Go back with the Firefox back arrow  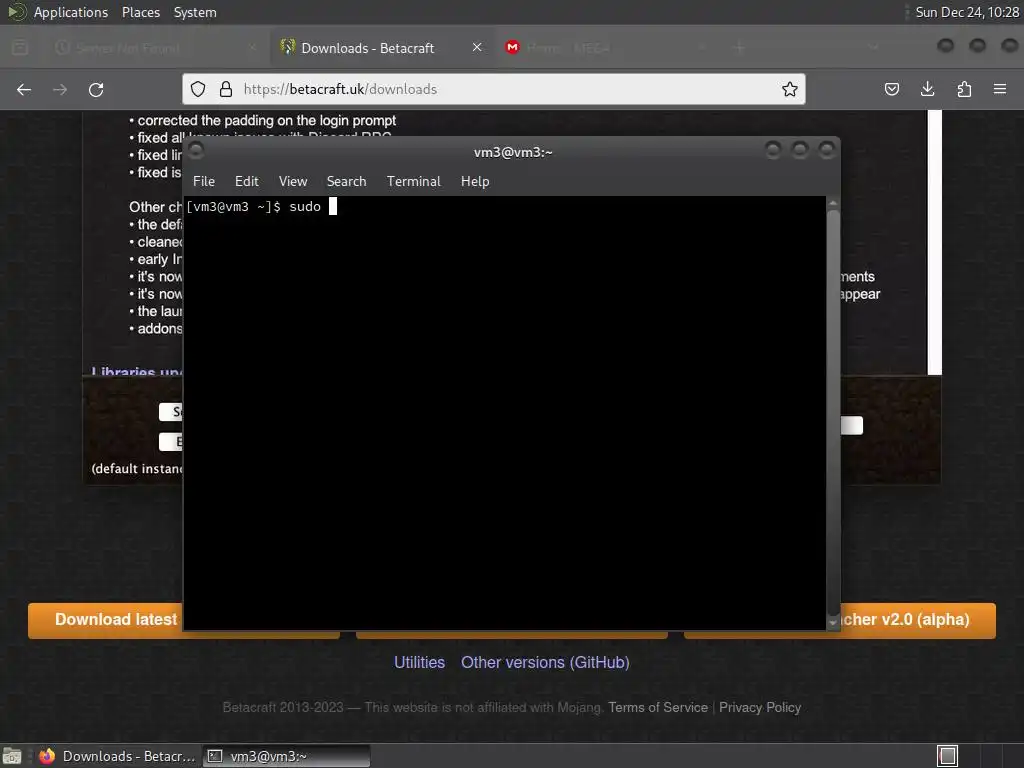click(x=24, y=89)
